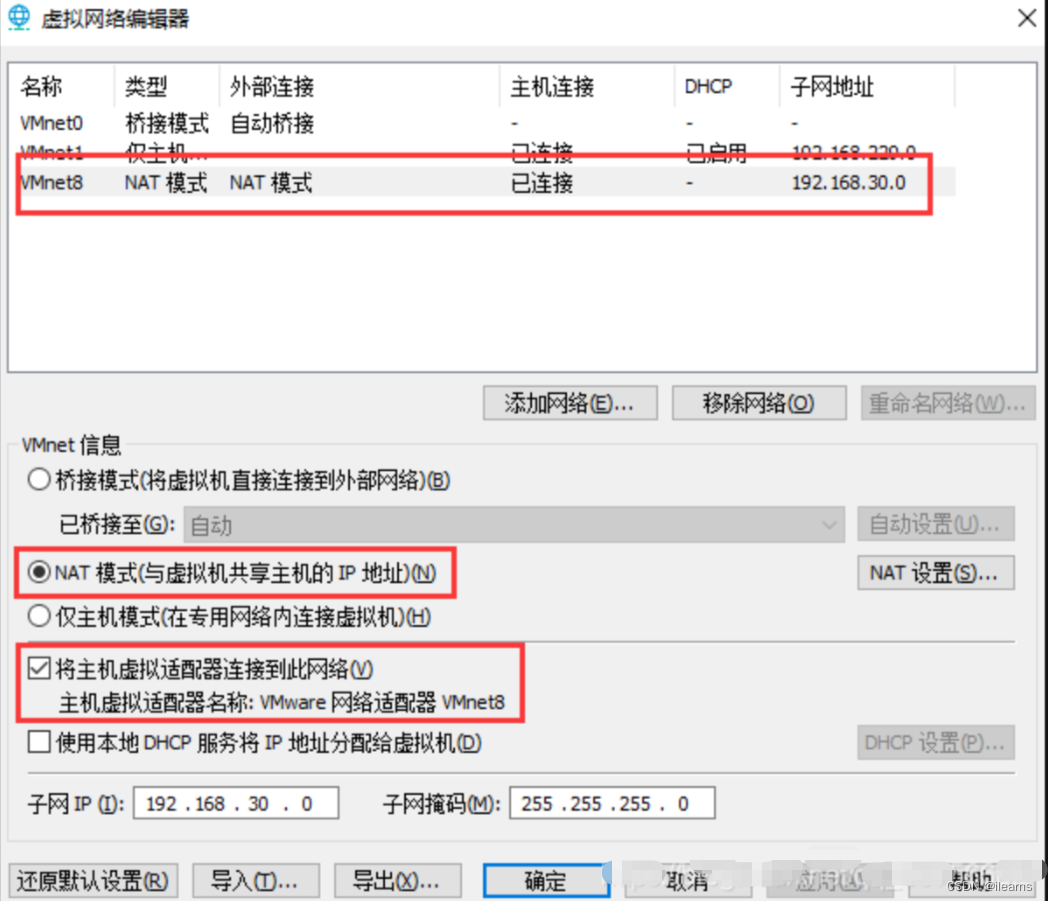Click 自动桥接 in VMnet0 row
Viewport: 1048px width, 901px height.
pyautogui.click(x=272, y=123)
